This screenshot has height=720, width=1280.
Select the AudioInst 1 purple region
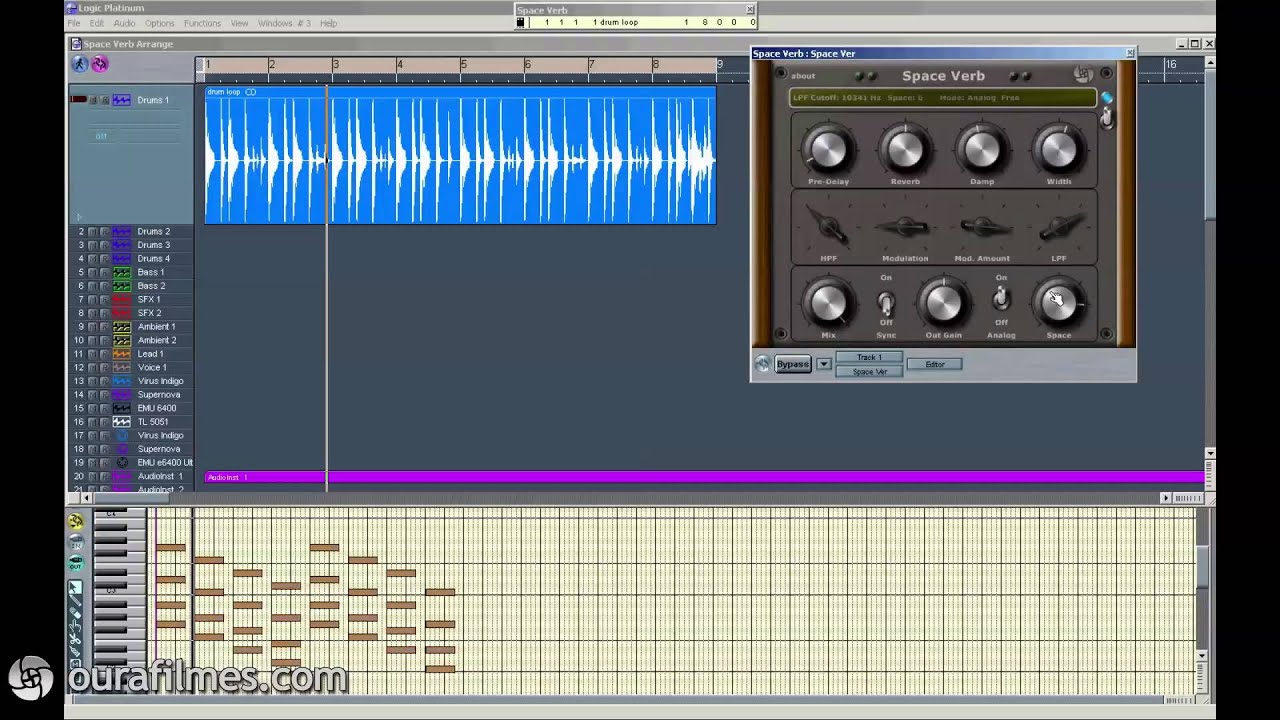pyautogui.click(x=704, y=477)
